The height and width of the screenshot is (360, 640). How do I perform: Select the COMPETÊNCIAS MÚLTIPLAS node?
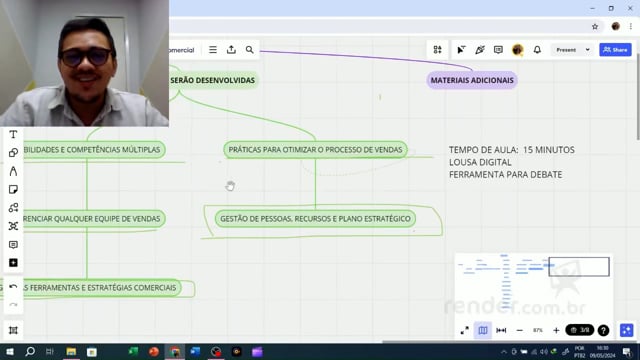[94, 150]
